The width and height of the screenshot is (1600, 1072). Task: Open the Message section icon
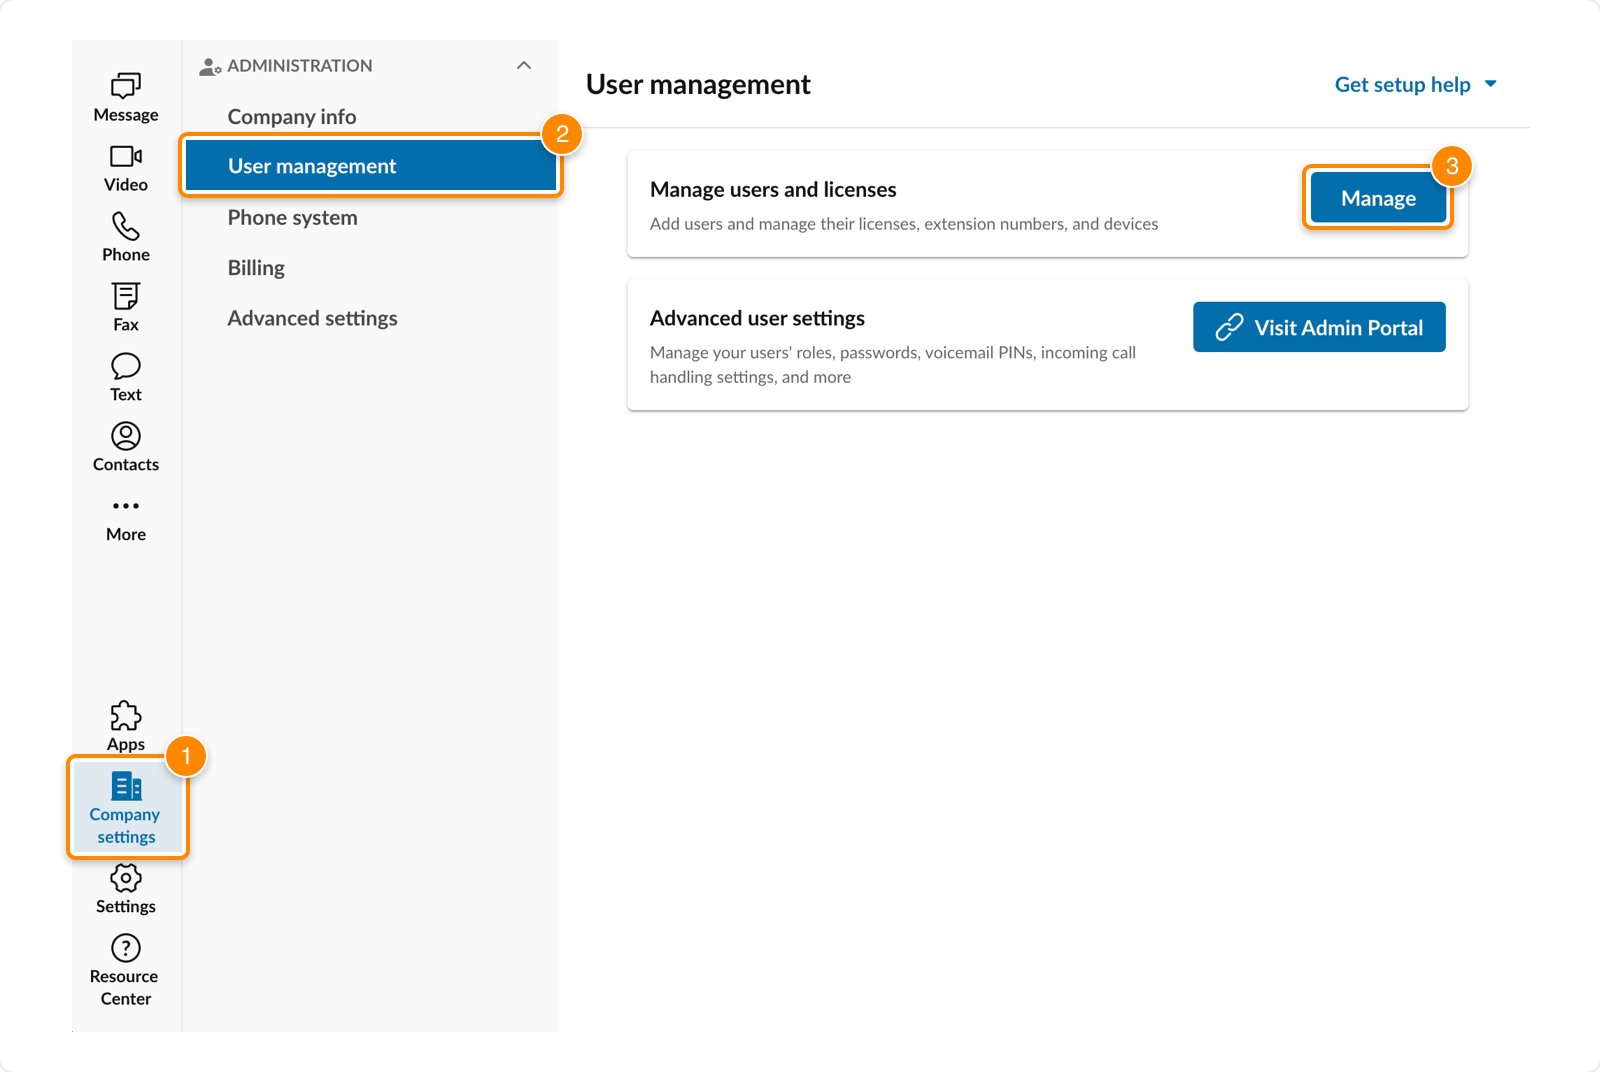tap(126, 86)
